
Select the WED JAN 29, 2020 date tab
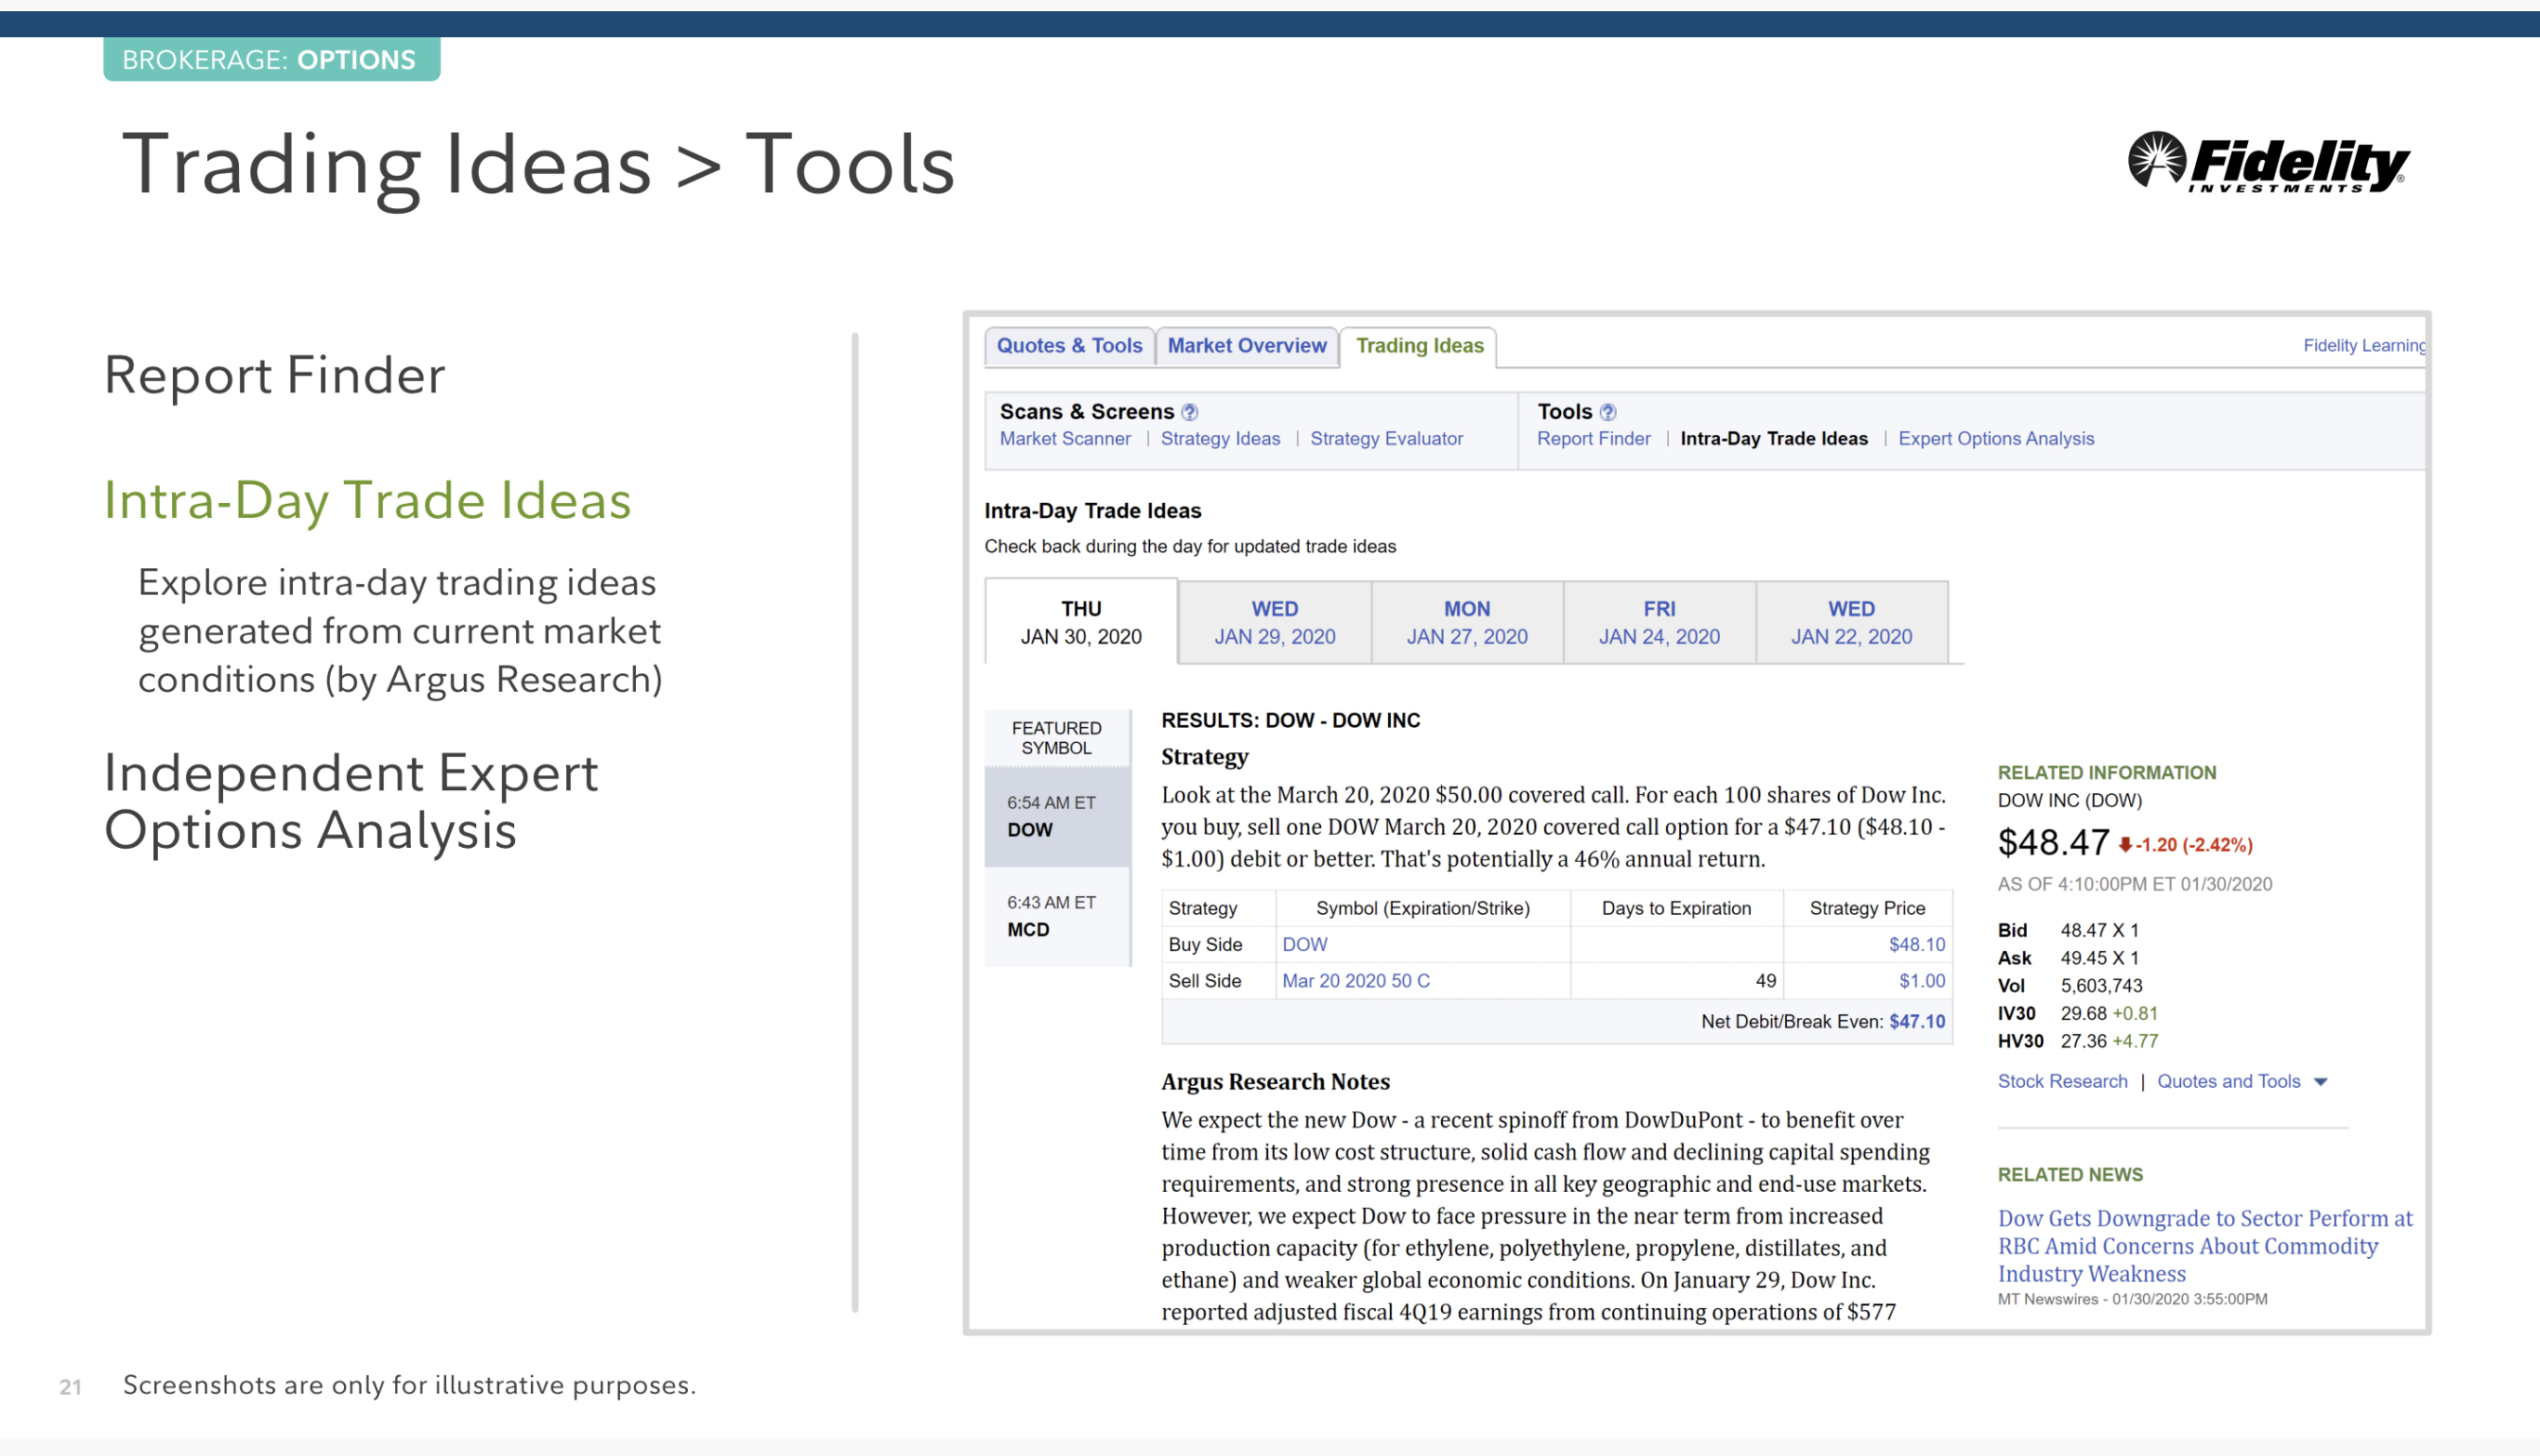(1274, 622)
